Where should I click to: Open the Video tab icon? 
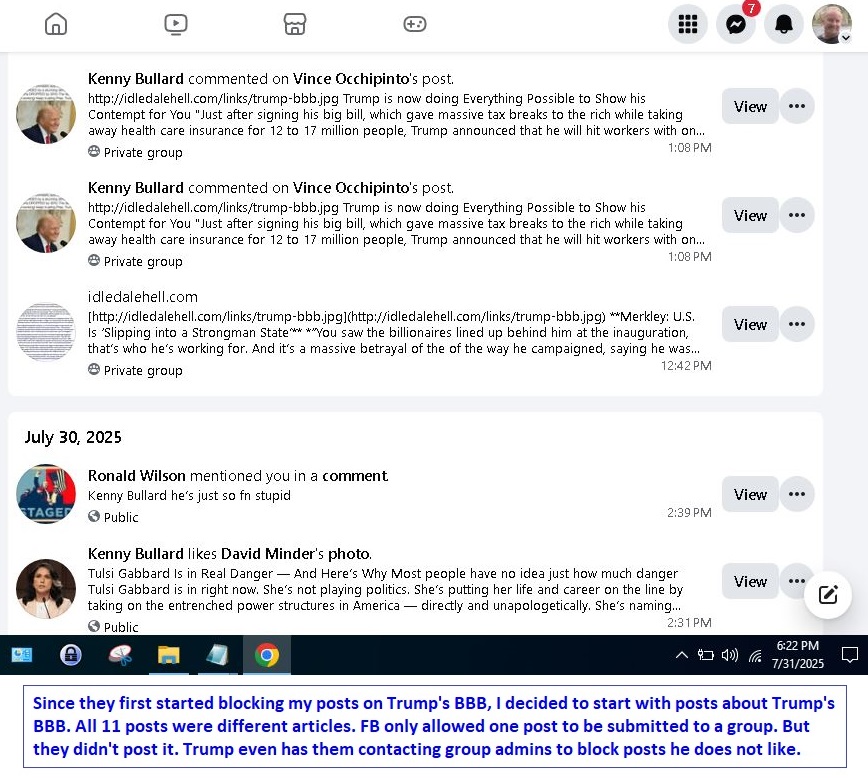point(175,25)
